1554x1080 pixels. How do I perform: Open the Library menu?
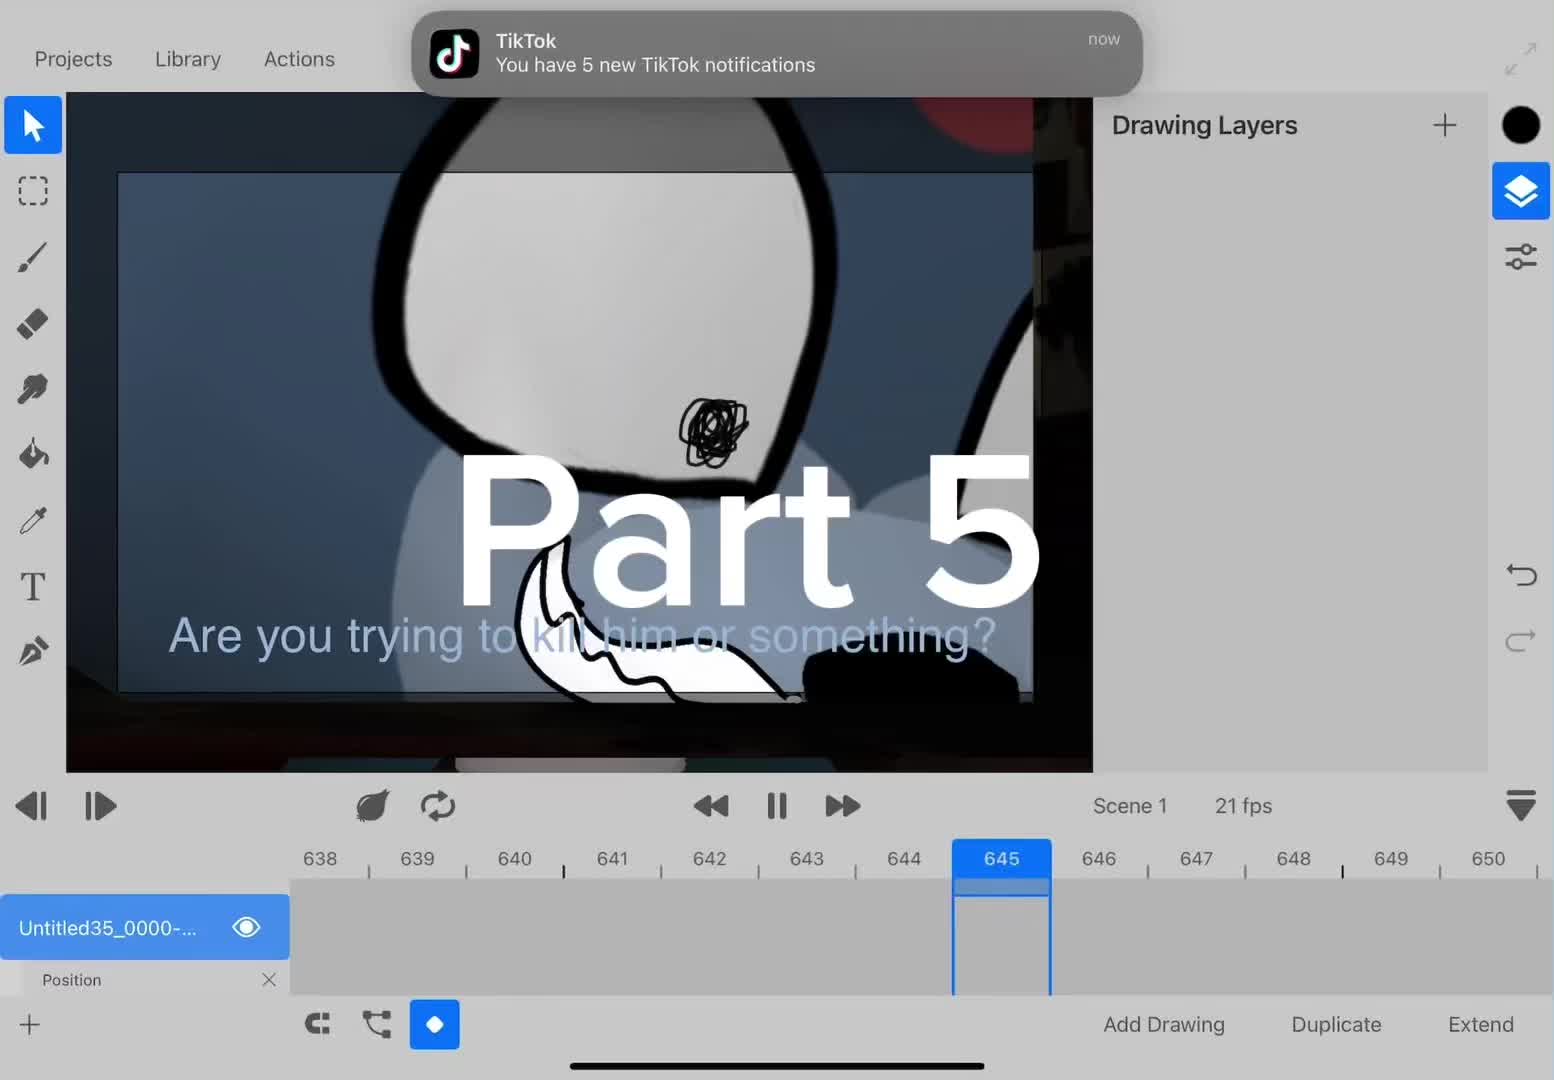[188, 59]
